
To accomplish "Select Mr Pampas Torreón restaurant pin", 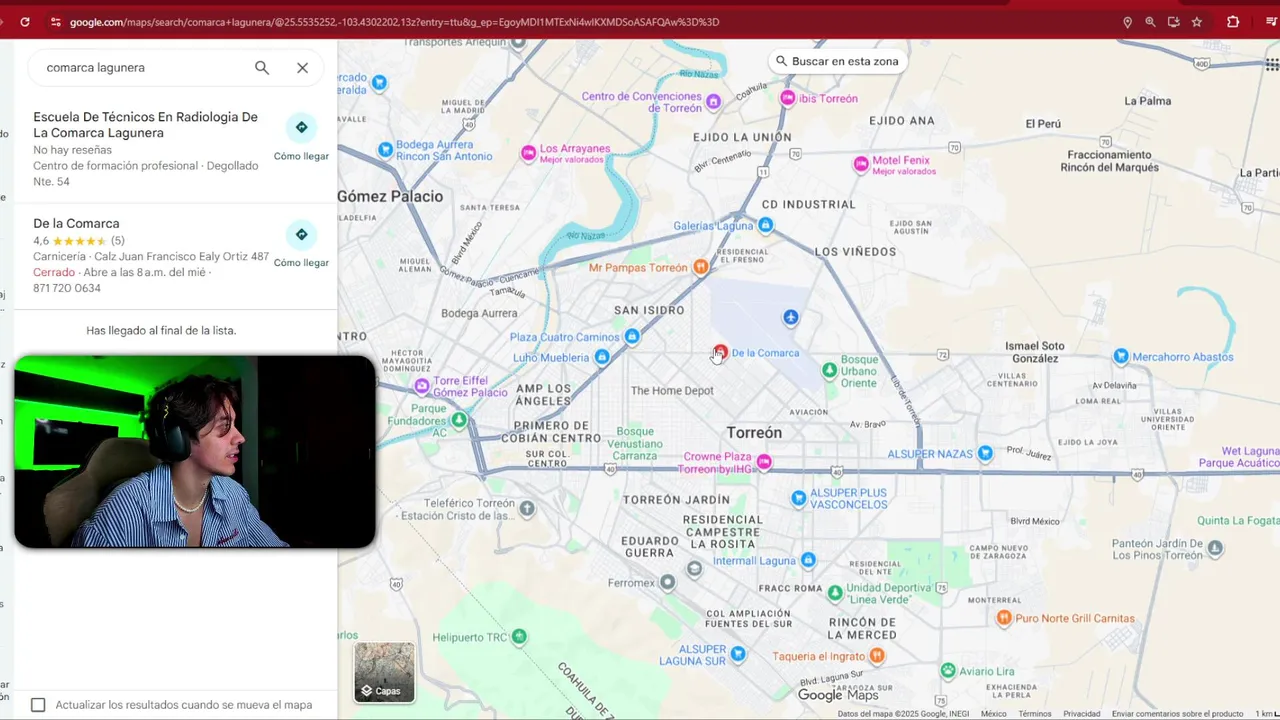I will (701, 267).
